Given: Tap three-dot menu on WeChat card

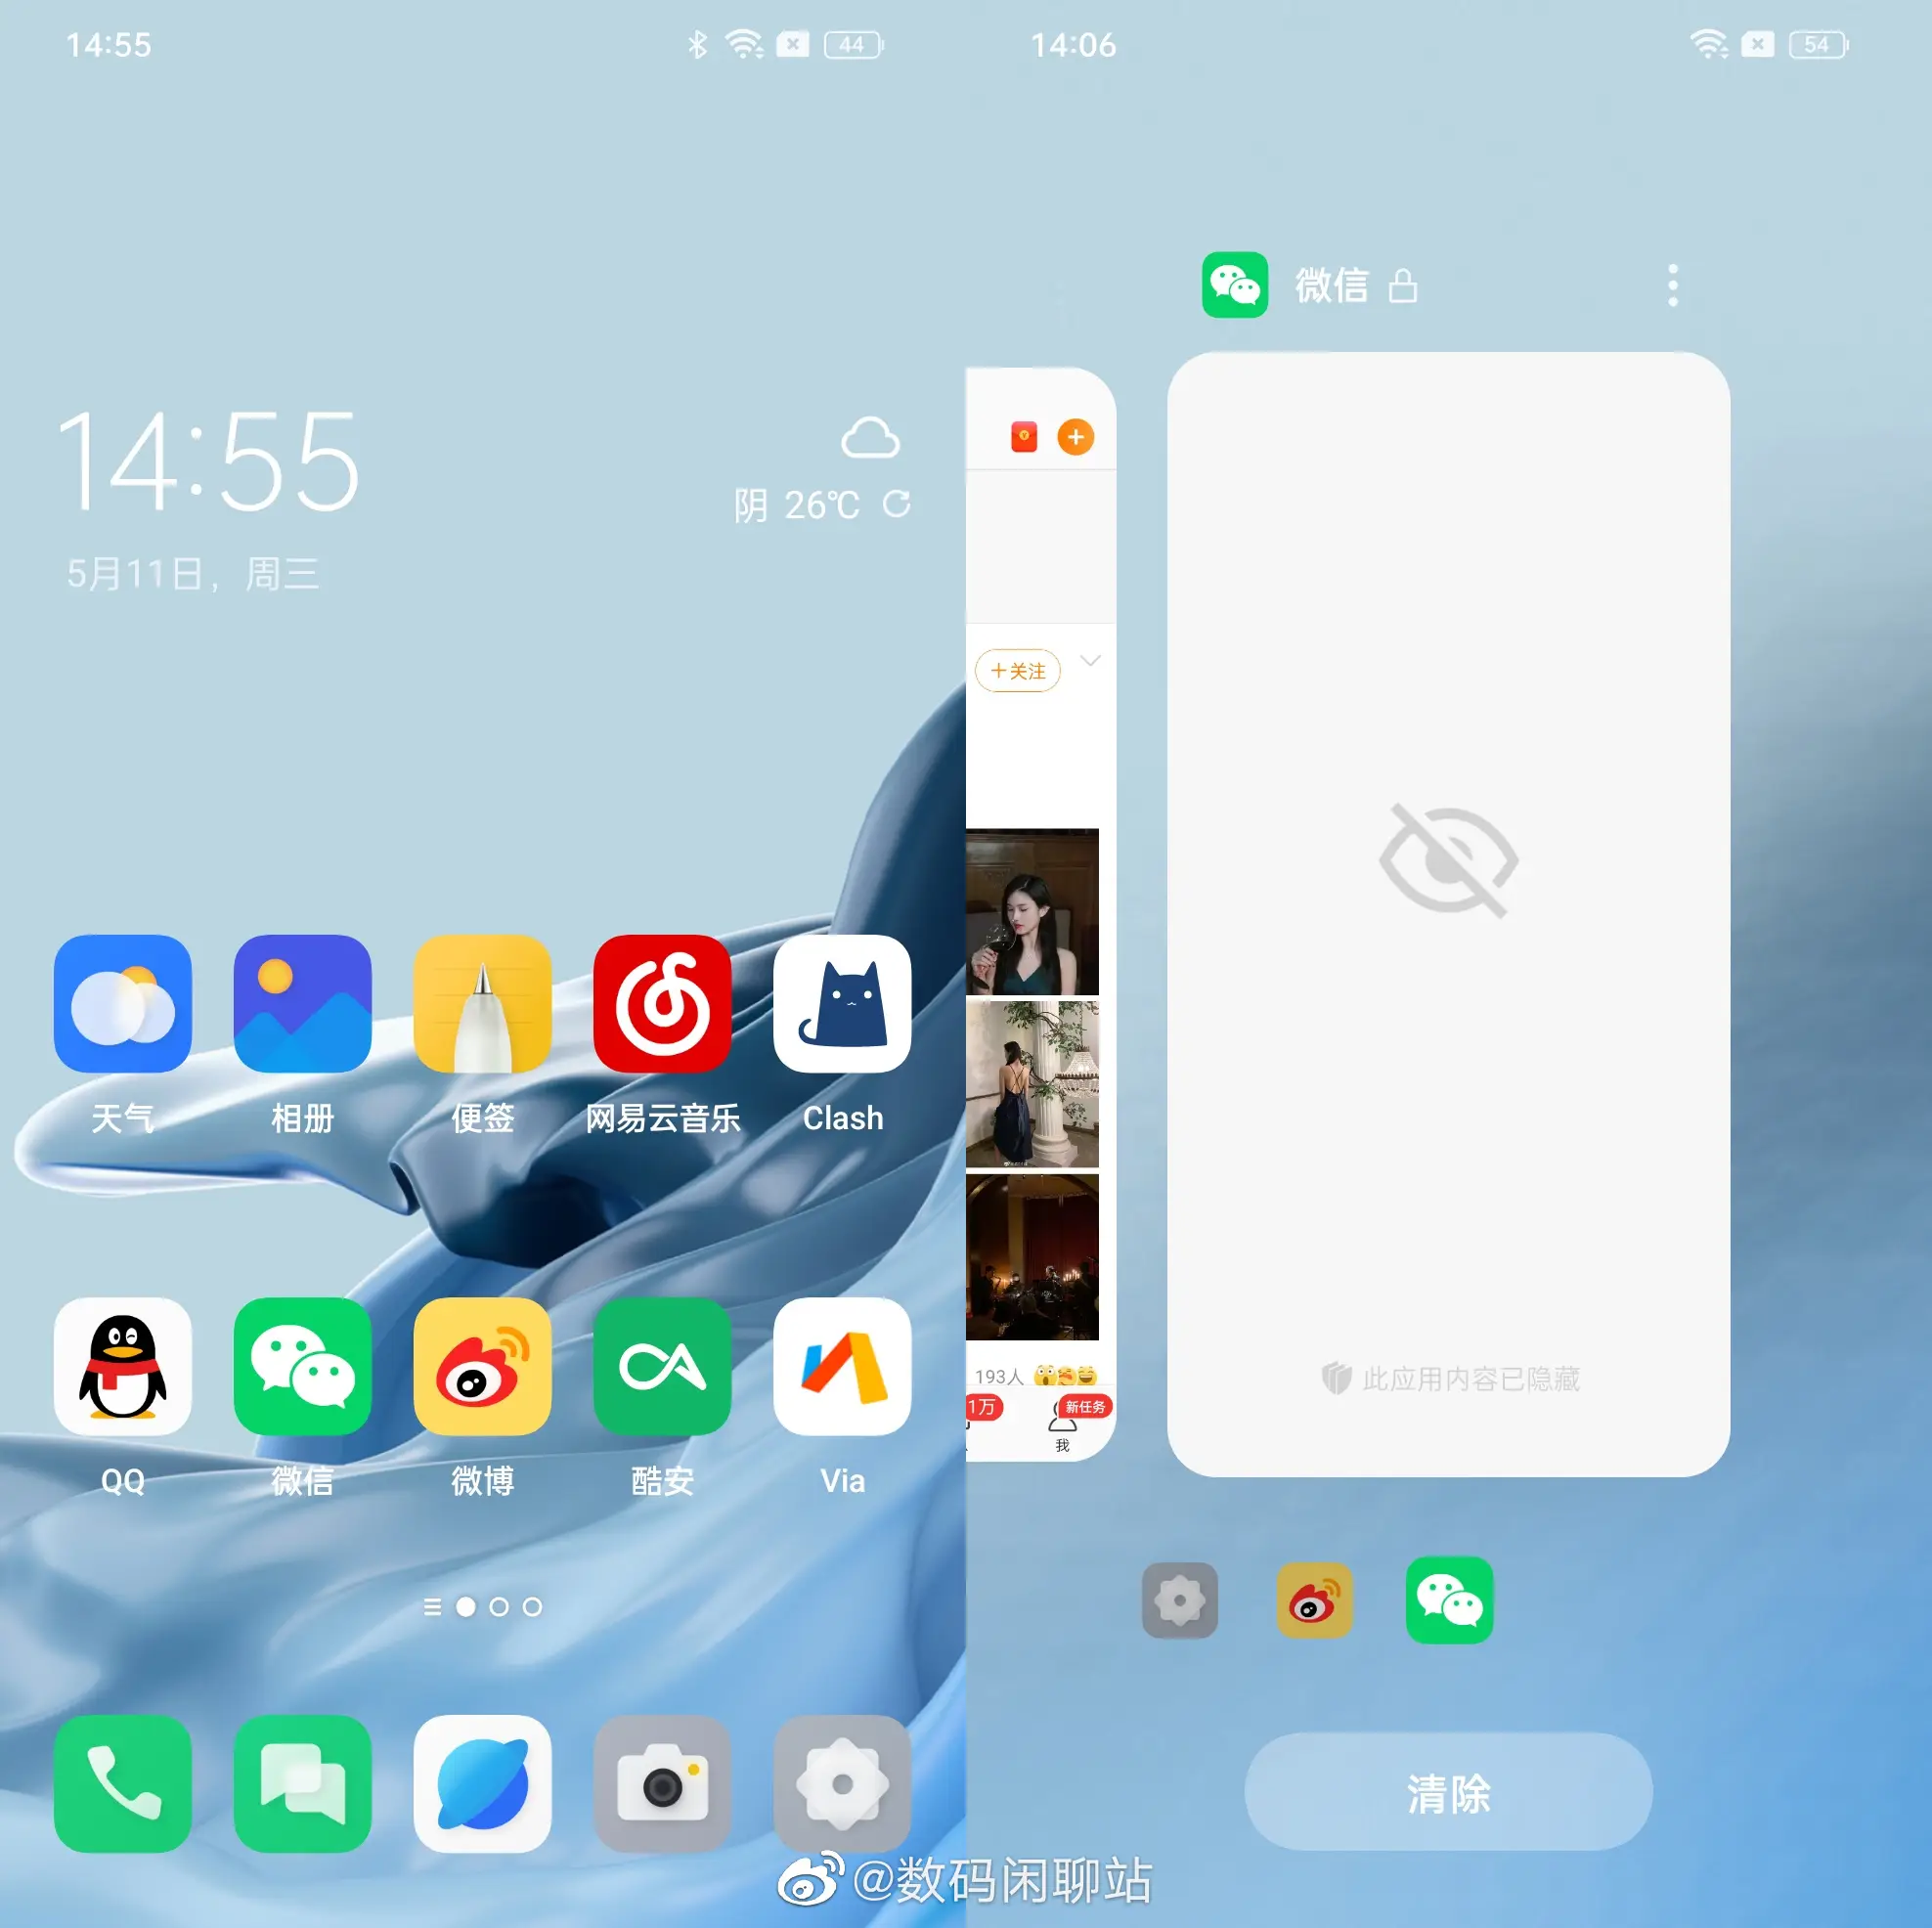Looking at the screenshot, I should (x=1672, y=283).
